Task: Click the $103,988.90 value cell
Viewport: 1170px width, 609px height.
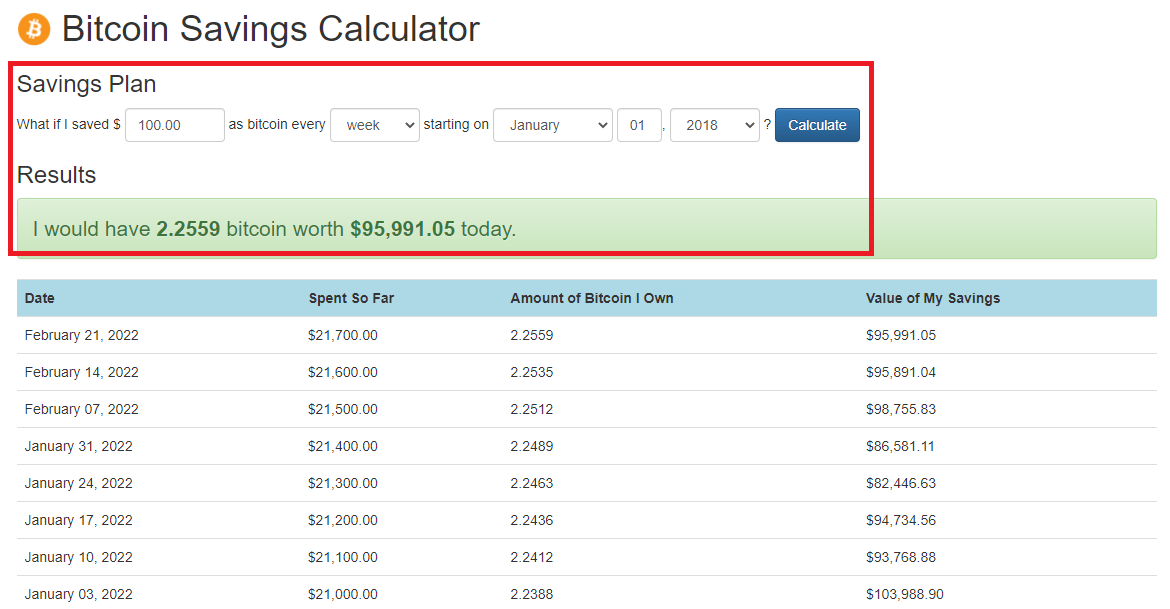Action: pos(904,594)
